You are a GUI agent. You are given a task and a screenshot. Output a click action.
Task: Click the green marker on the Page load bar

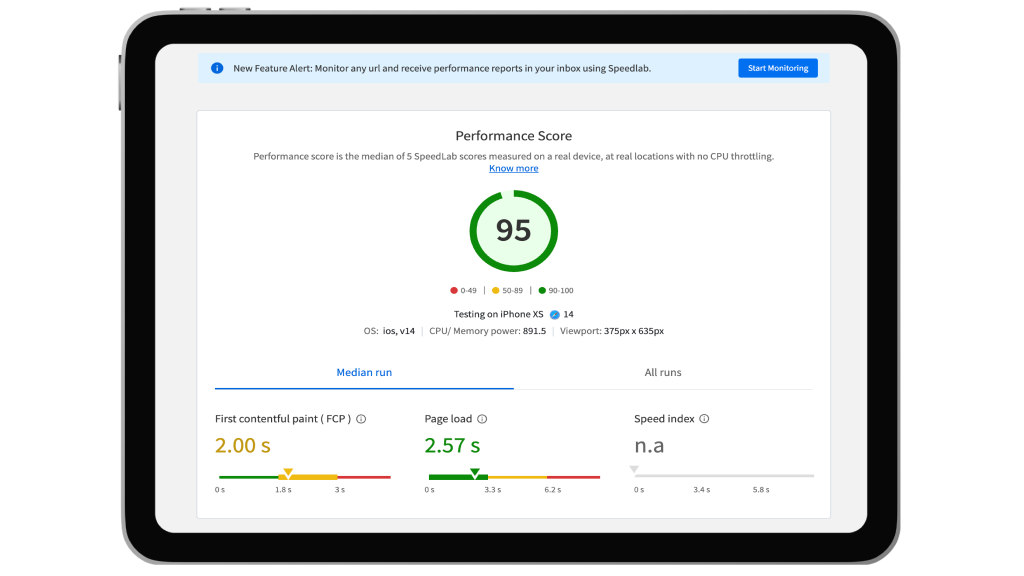(475, 472)
